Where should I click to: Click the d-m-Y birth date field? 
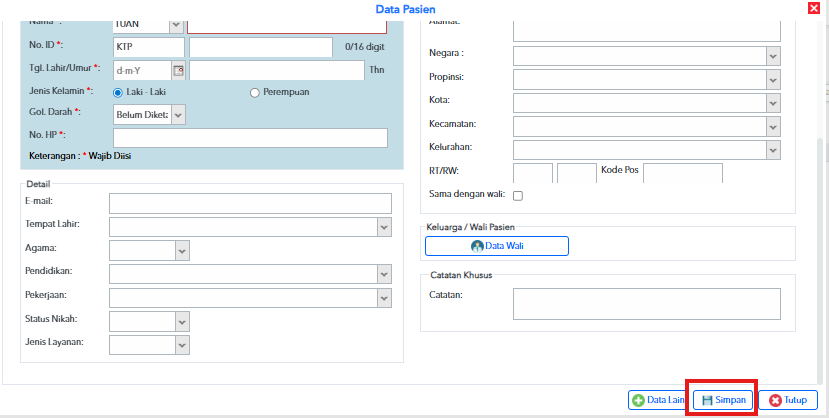point(143,70)
